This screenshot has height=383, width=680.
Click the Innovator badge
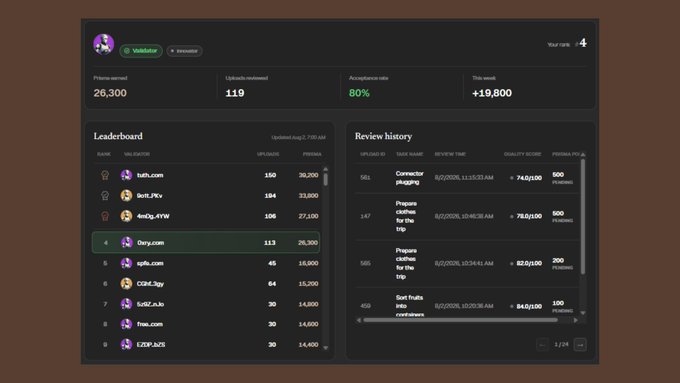[x=184, y=51]
